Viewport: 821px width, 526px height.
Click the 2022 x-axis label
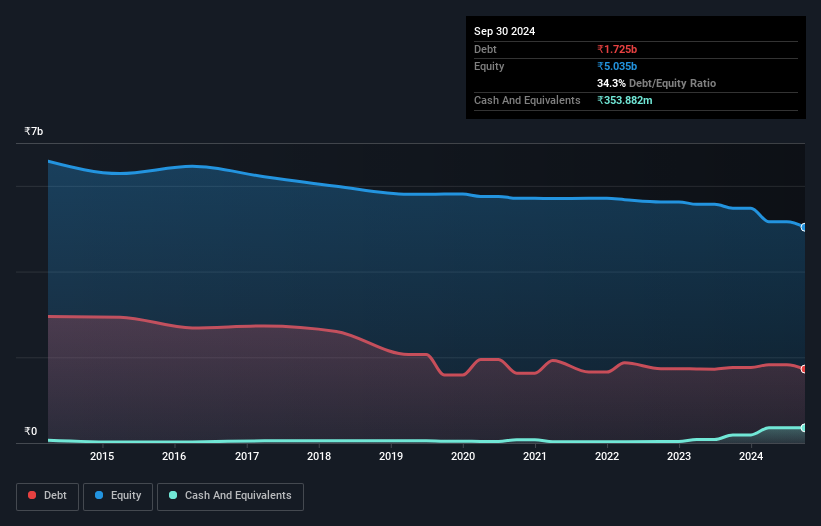pos(607,456)
